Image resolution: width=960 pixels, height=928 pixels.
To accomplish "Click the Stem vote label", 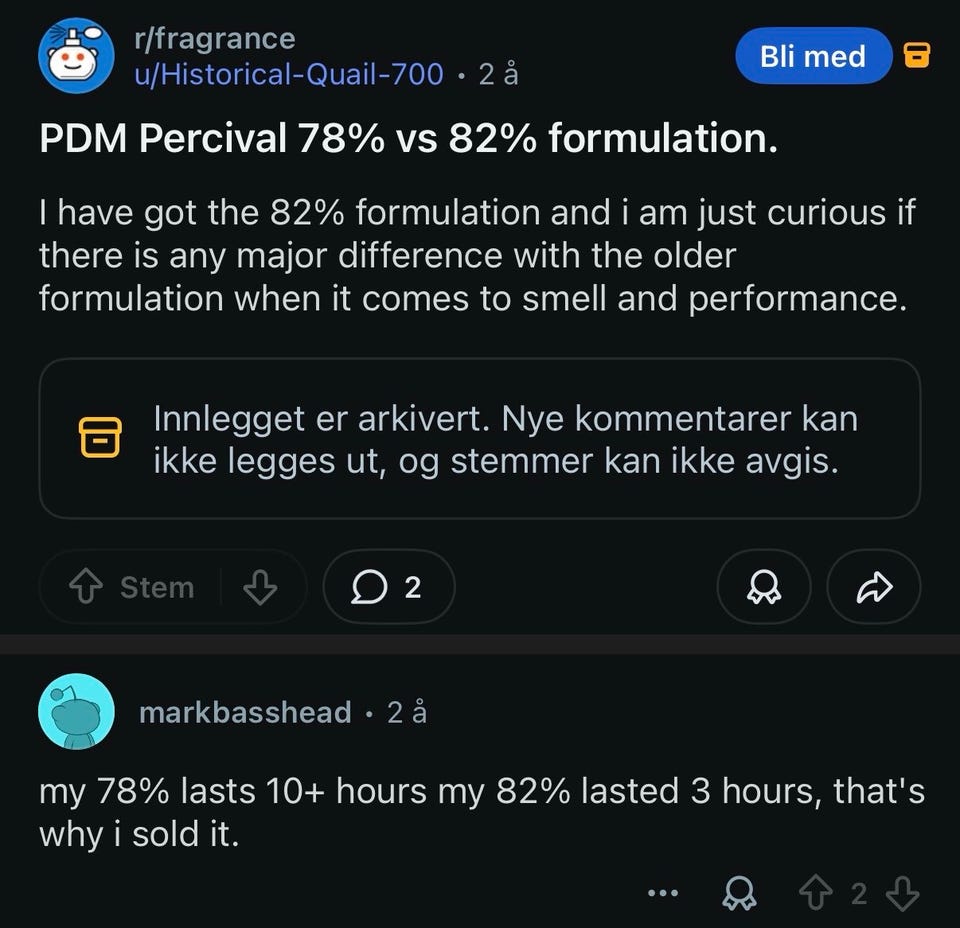I will click(x=157, y=587).
